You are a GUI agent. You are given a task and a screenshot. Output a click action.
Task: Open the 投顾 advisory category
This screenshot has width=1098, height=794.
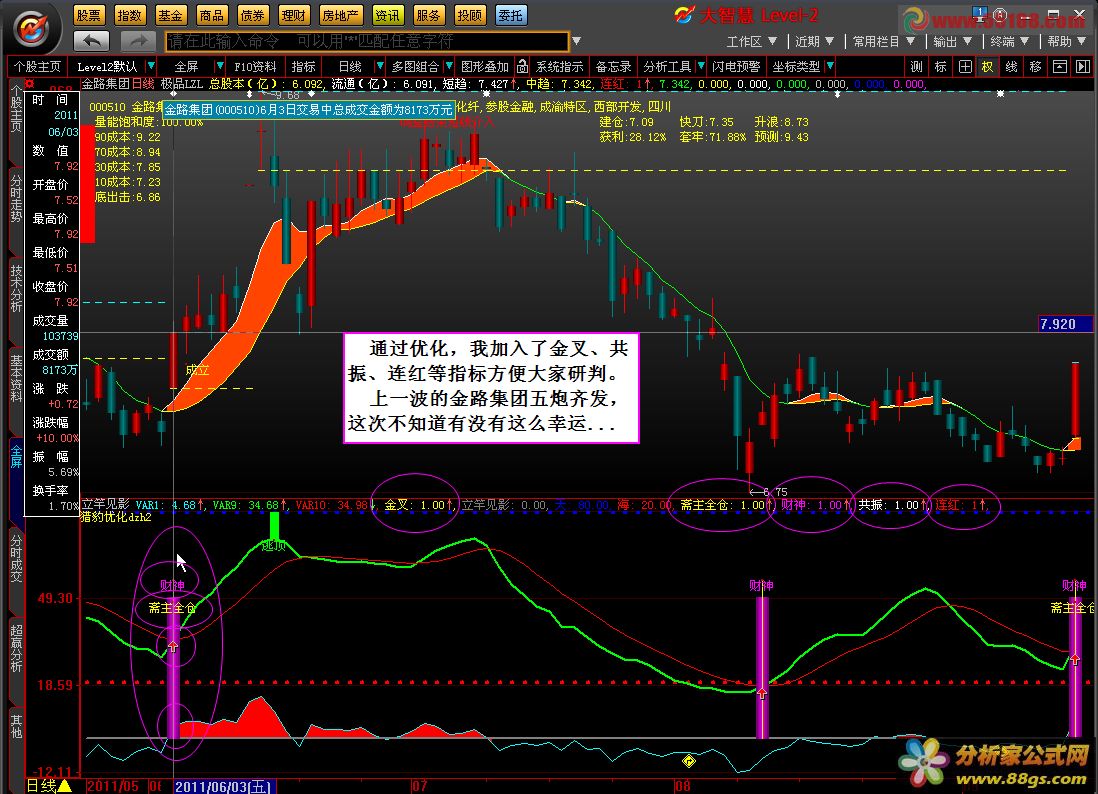(x=469, y=15)
